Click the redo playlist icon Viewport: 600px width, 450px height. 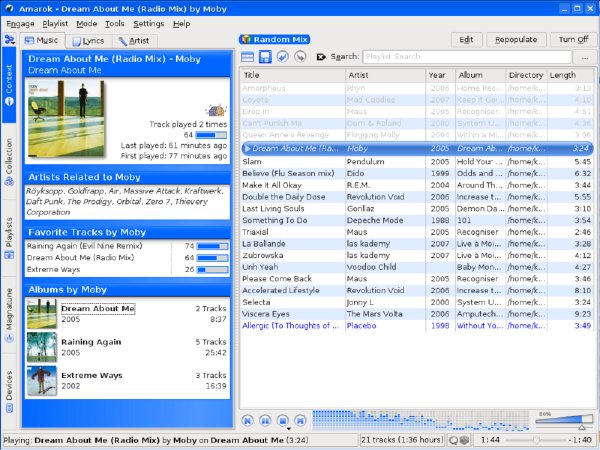click(x=300, y=57)
